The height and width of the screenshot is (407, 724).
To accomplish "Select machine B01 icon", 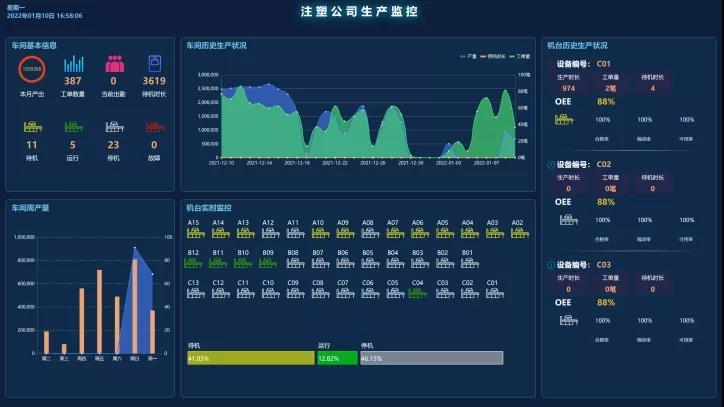I will [x=470, y=263].
